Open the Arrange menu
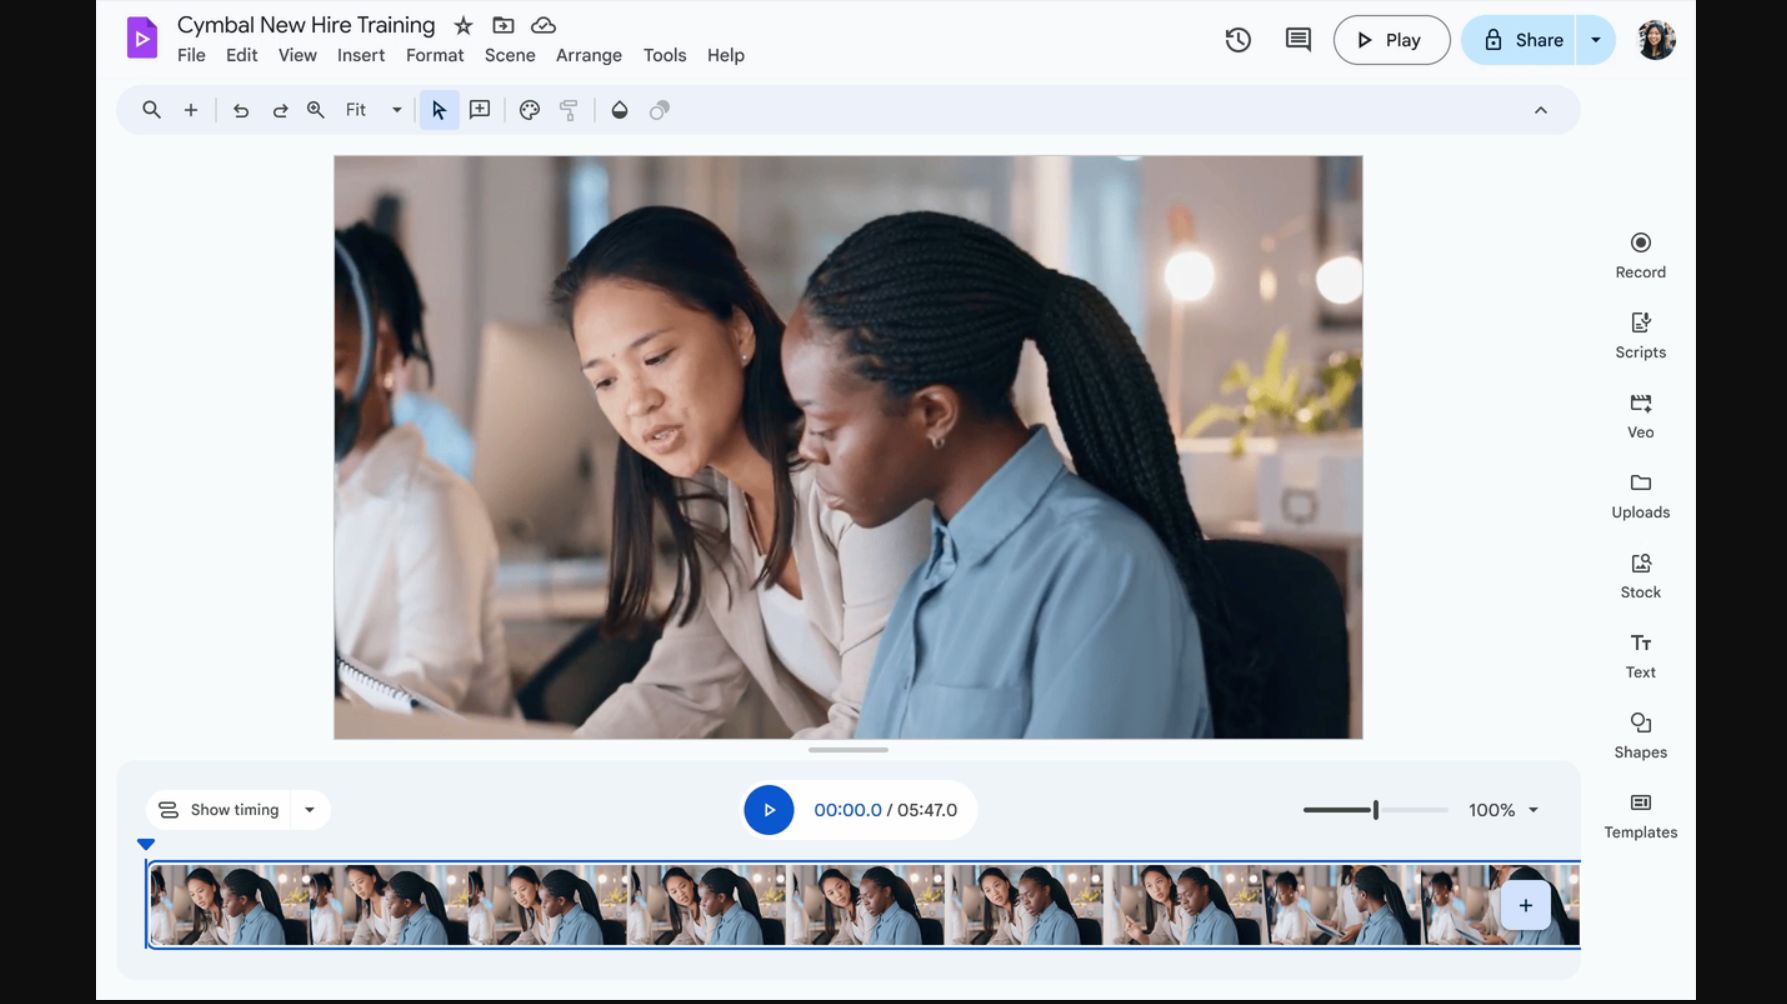This screenshot has width=1787, height=1004. tap(588, 56)
